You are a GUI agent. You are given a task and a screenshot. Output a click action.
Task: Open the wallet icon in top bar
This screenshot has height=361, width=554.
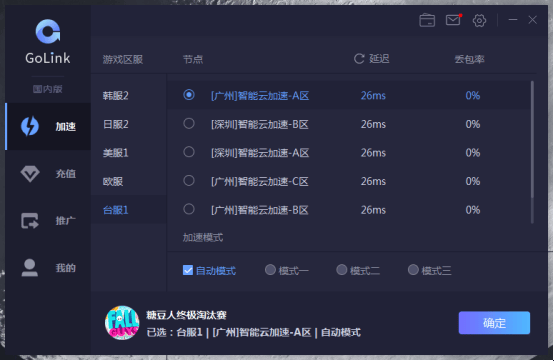tap(427, 20)
